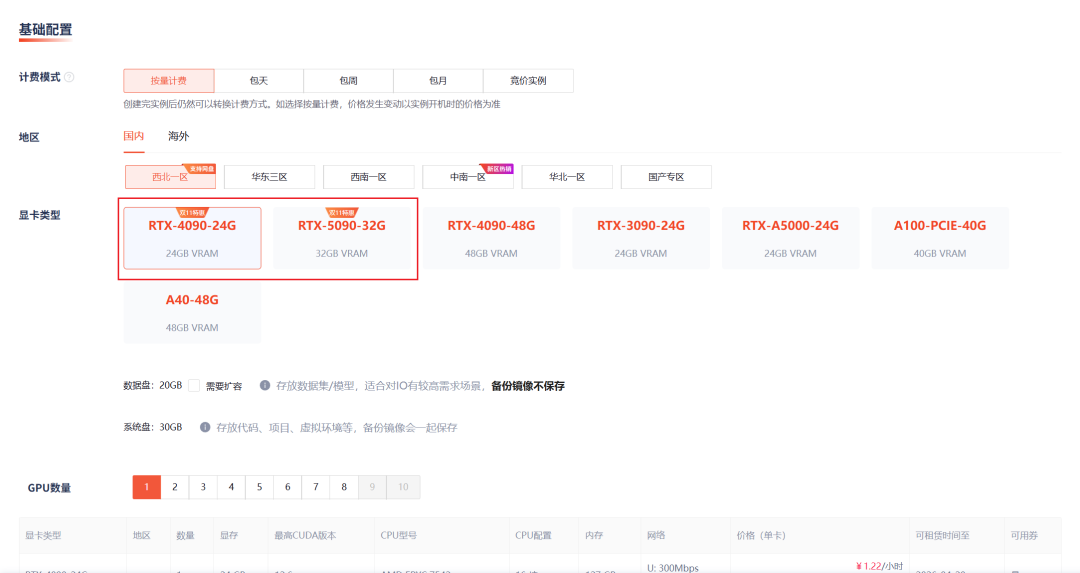The height and width of the screenshot is (573, 1080).
Task: Choose the 西北一区 region
Action: point(170,177)
